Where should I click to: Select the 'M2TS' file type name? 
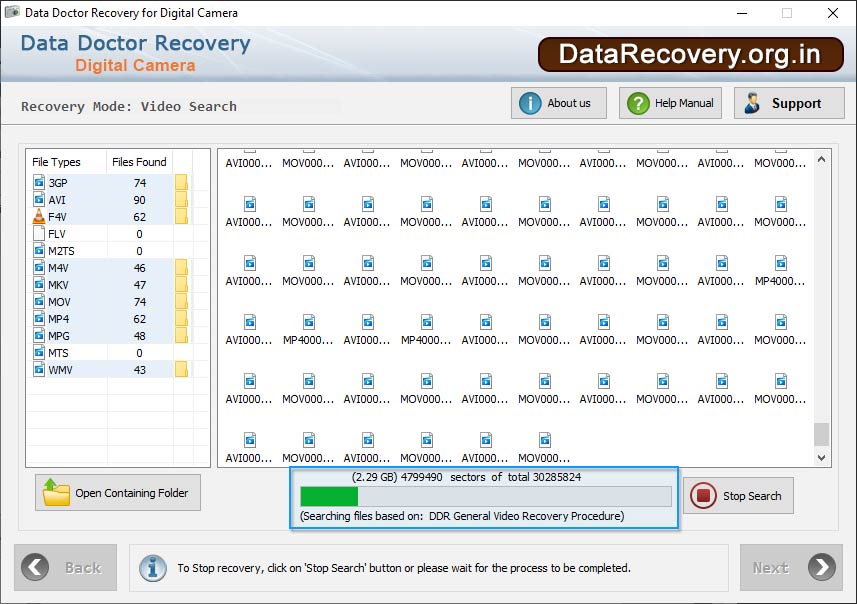[61, 251]
